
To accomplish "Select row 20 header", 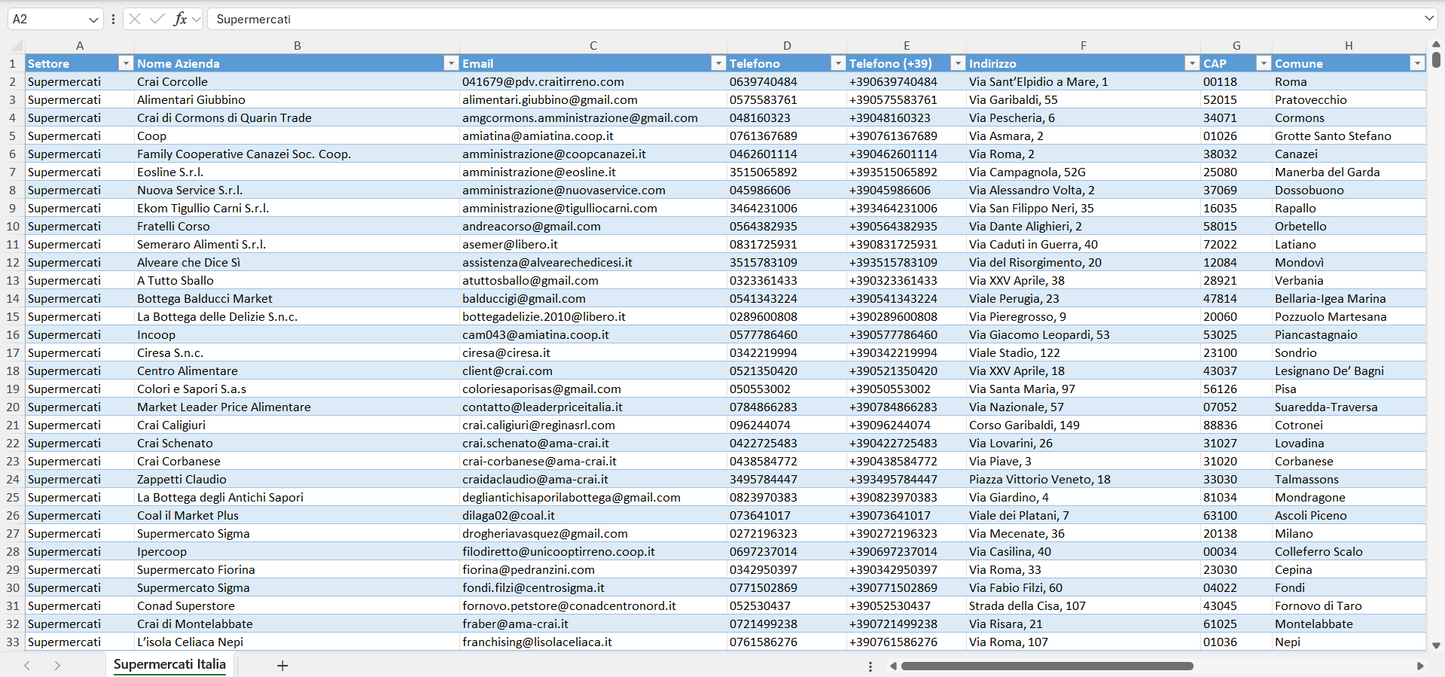I will (x=13, y=407).
